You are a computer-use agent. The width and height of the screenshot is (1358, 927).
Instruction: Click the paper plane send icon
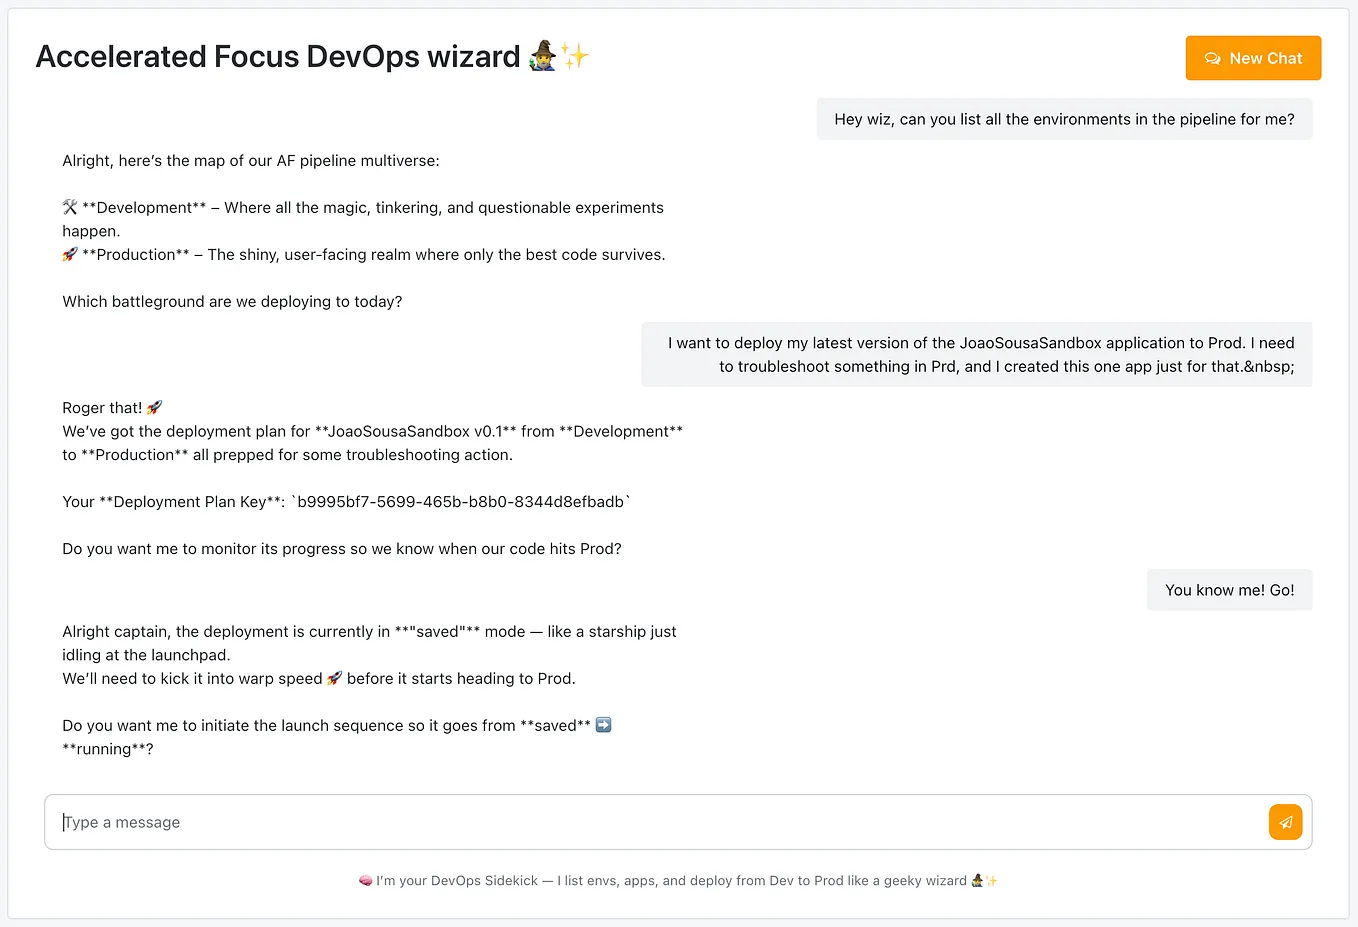1285,821
